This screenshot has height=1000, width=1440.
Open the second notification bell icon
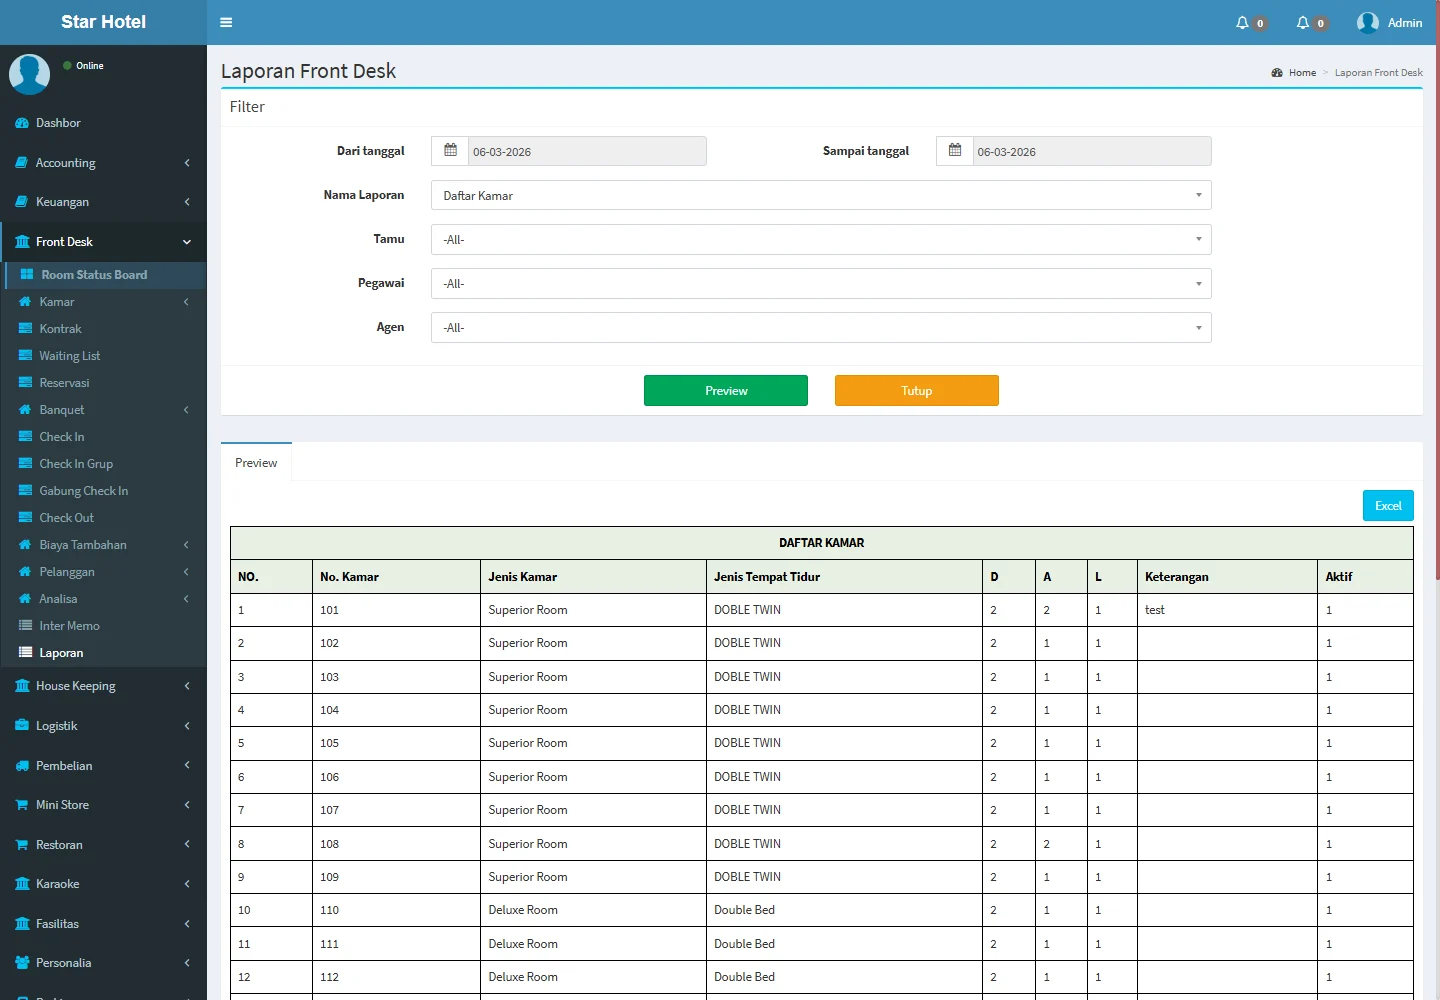coord(1303,22)
